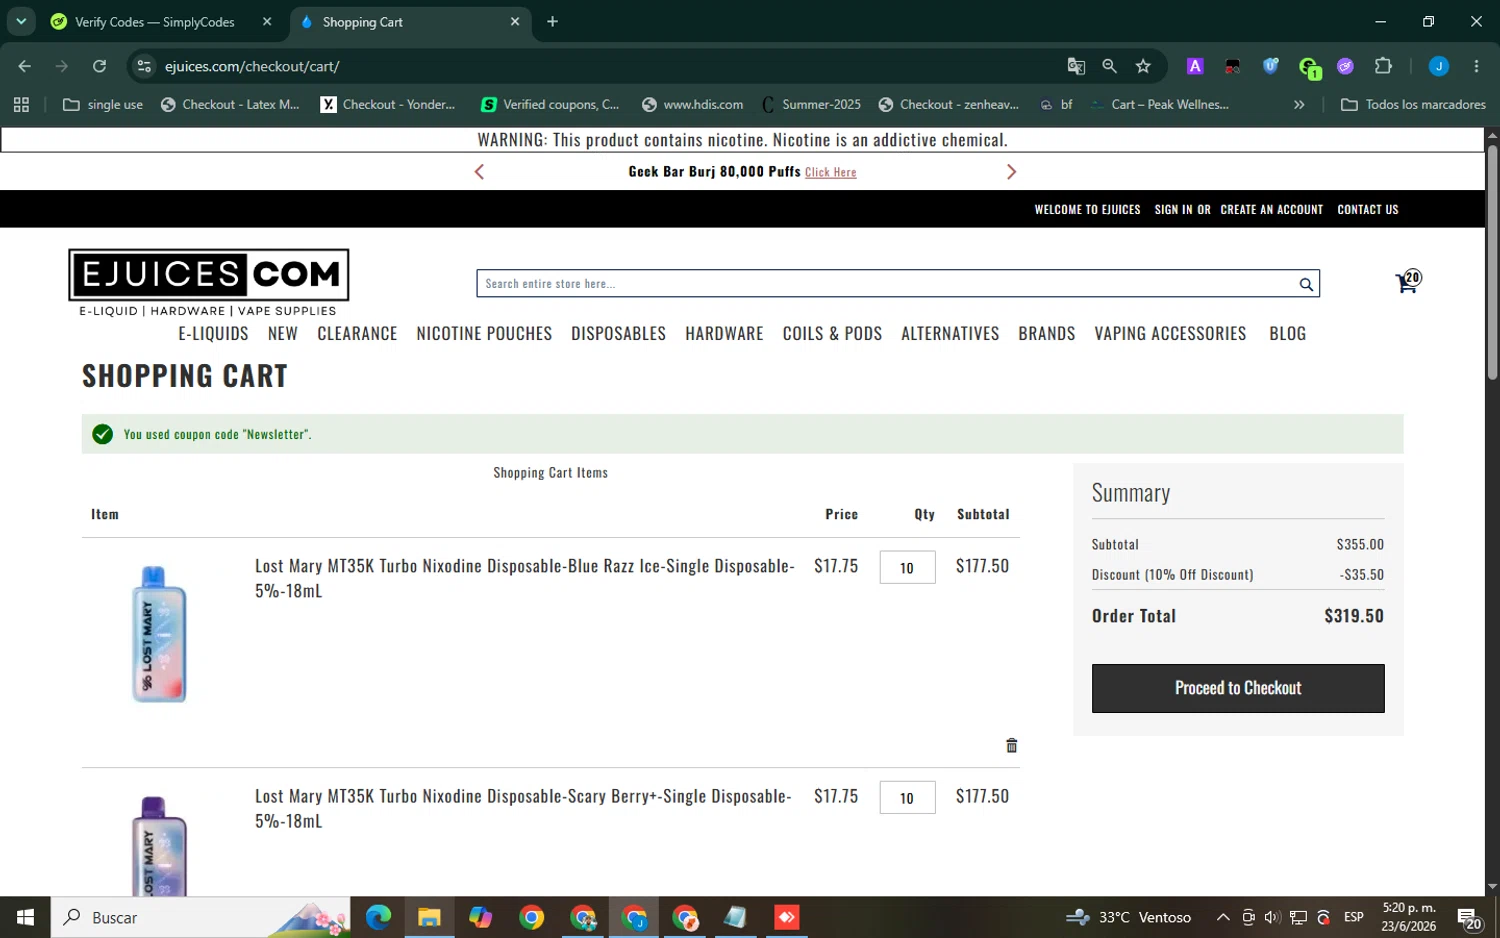1500x938 pixels.
Task: Open the E-LIQUIDS menu
Action: (x=213, y=333)
